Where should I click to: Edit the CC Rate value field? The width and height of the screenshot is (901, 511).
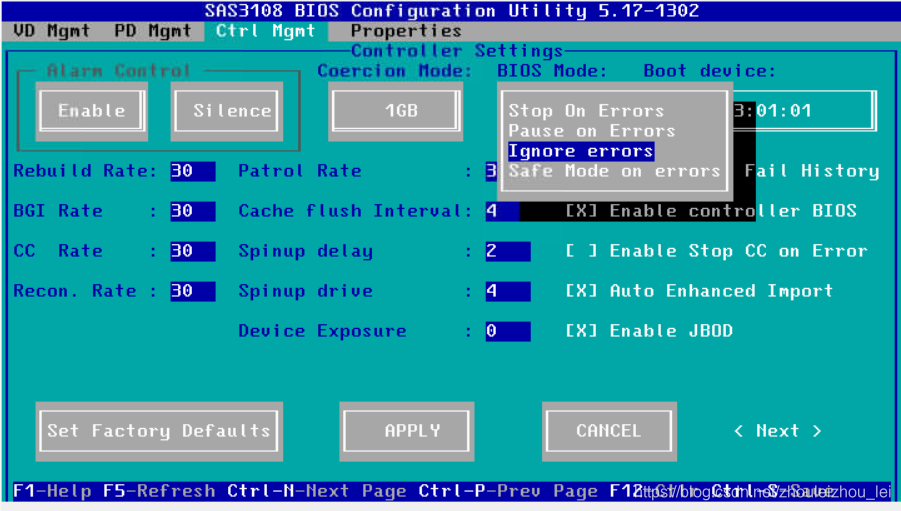click(x=192, y=251)
